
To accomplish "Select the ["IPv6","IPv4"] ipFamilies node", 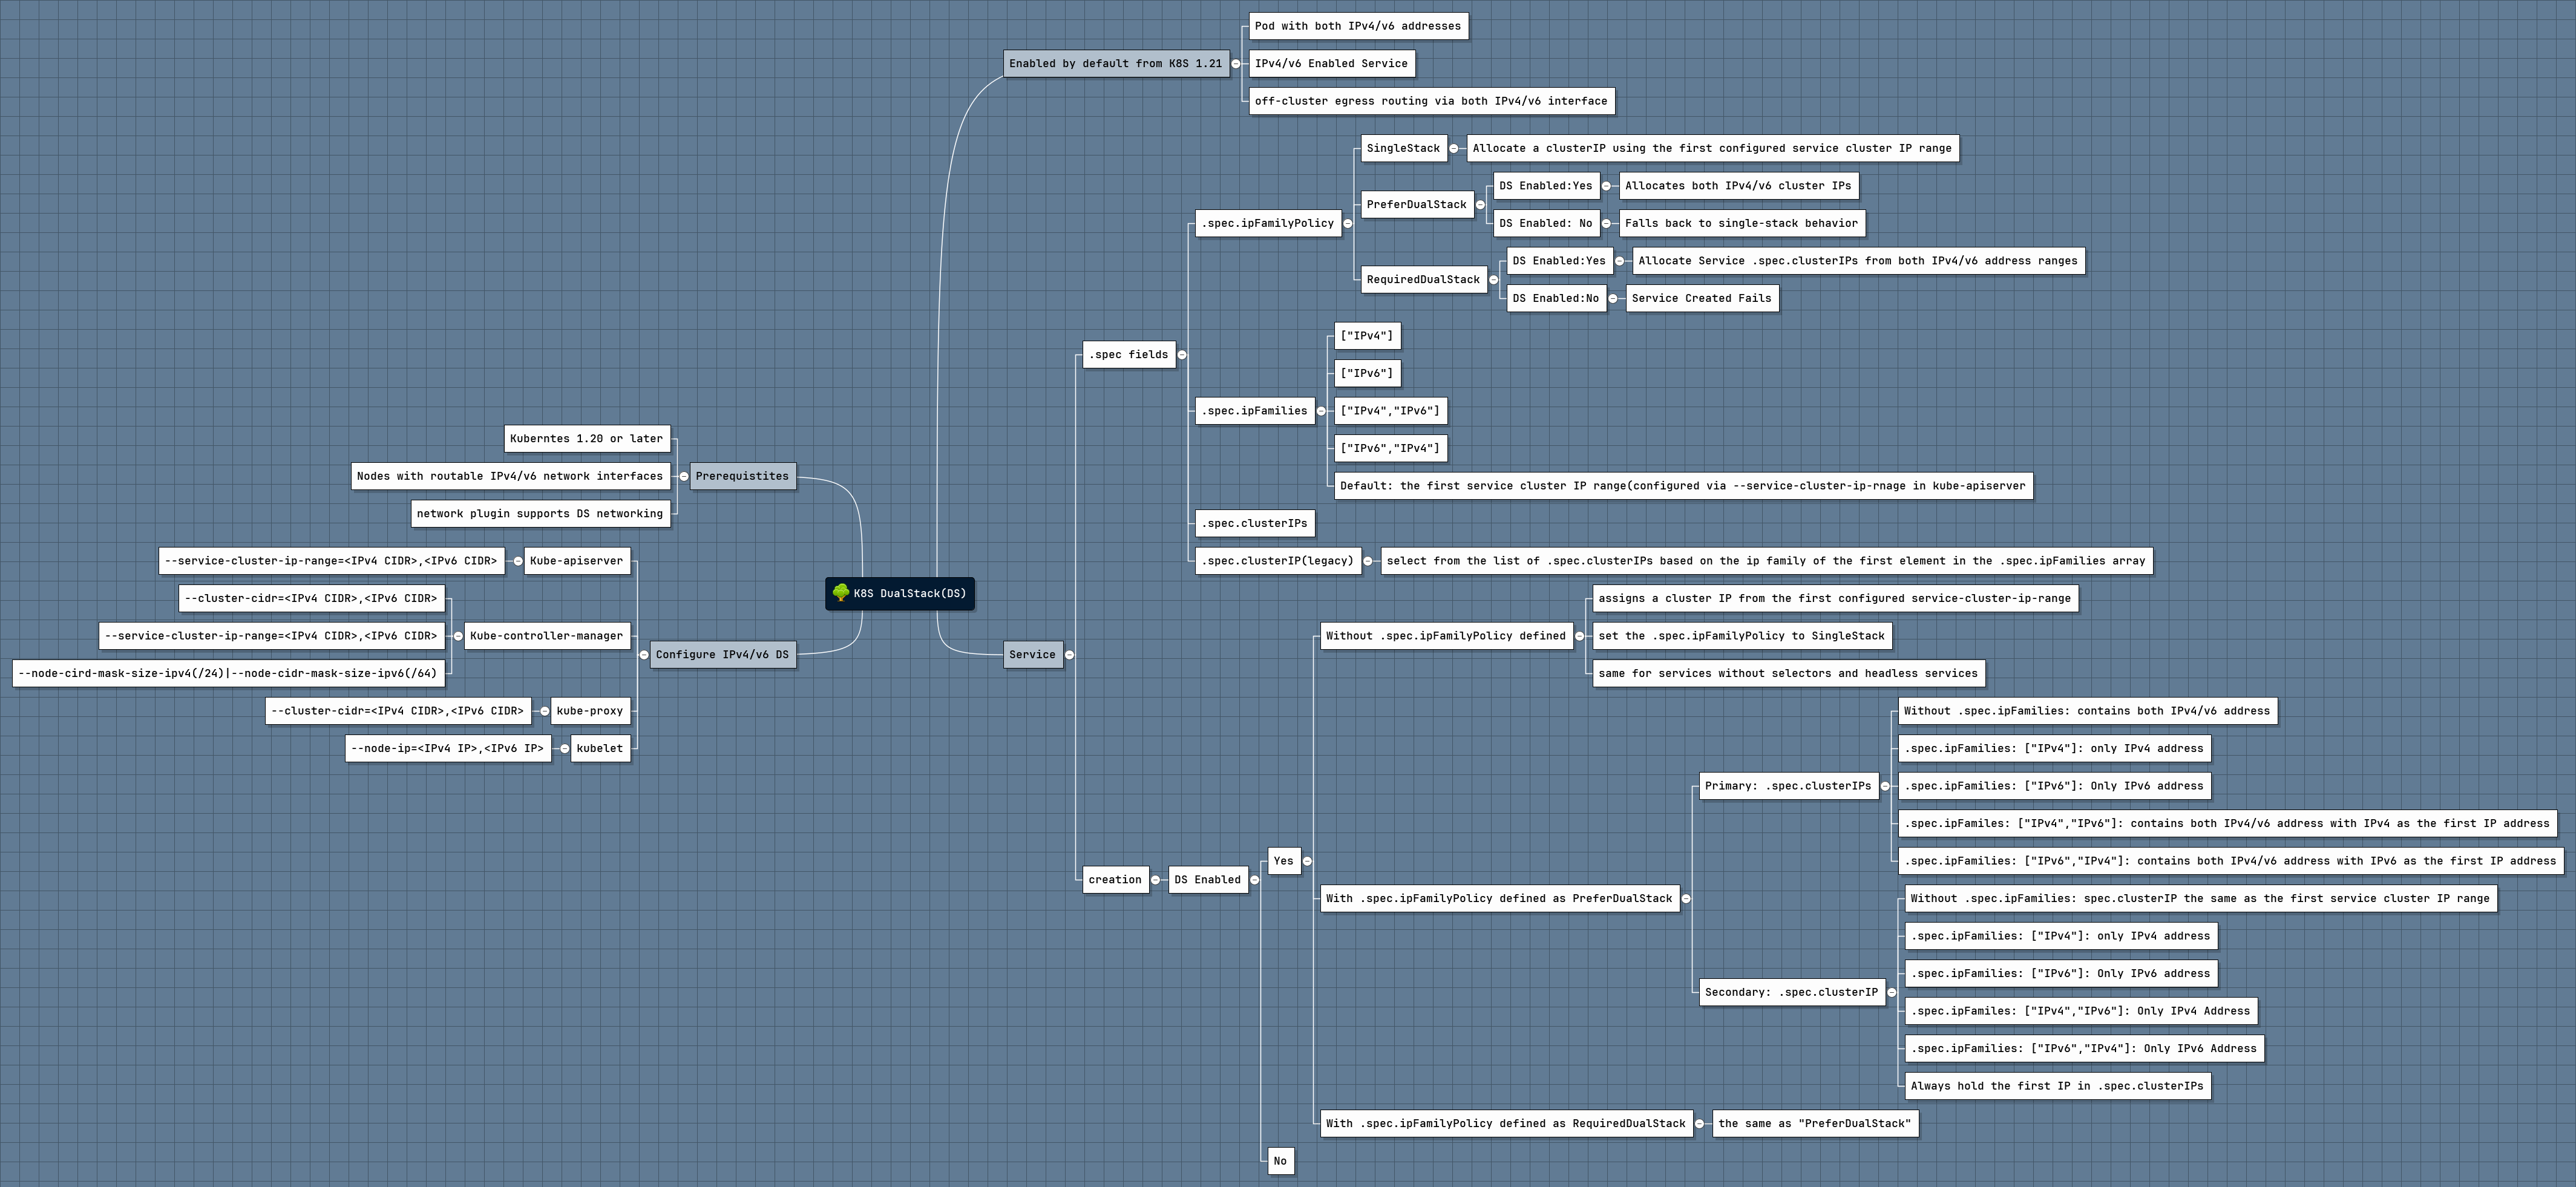I will 1390,448.
